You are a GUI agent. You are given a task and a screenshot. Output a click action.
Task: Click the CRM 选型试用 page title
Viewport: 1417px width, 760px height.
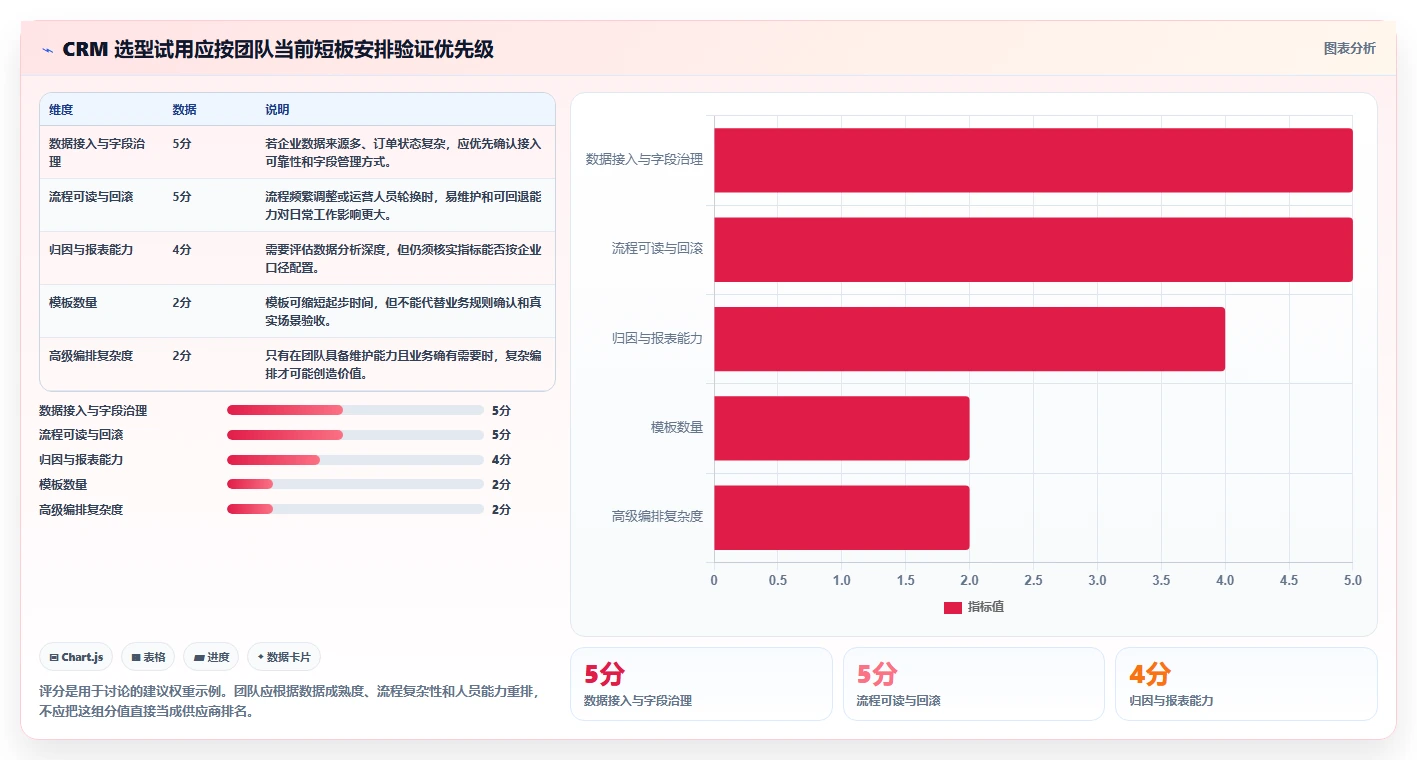(x=278, y=50)
